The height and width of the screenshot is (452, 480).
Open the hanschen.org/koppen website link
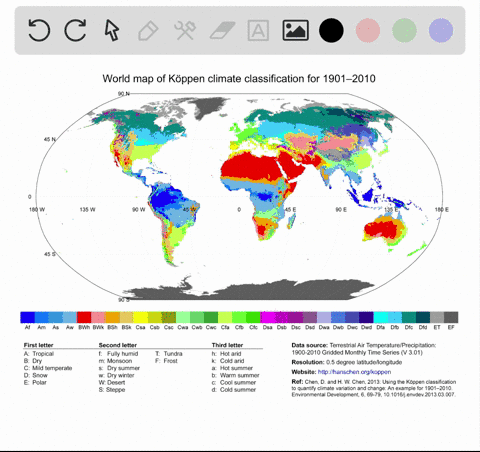click(354, 372)
